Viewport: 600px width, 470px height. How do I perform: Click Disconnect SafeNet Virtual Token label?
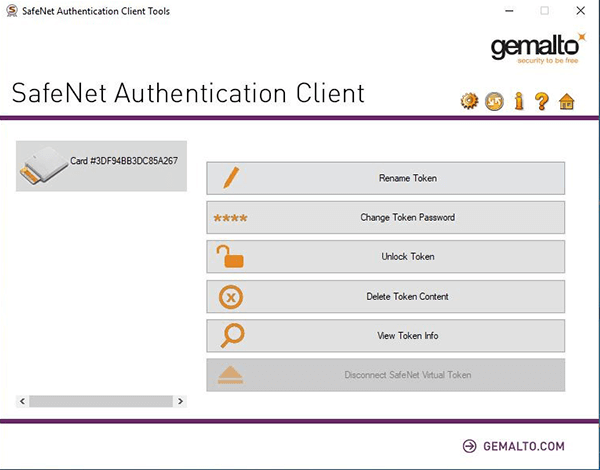[408, 375]
